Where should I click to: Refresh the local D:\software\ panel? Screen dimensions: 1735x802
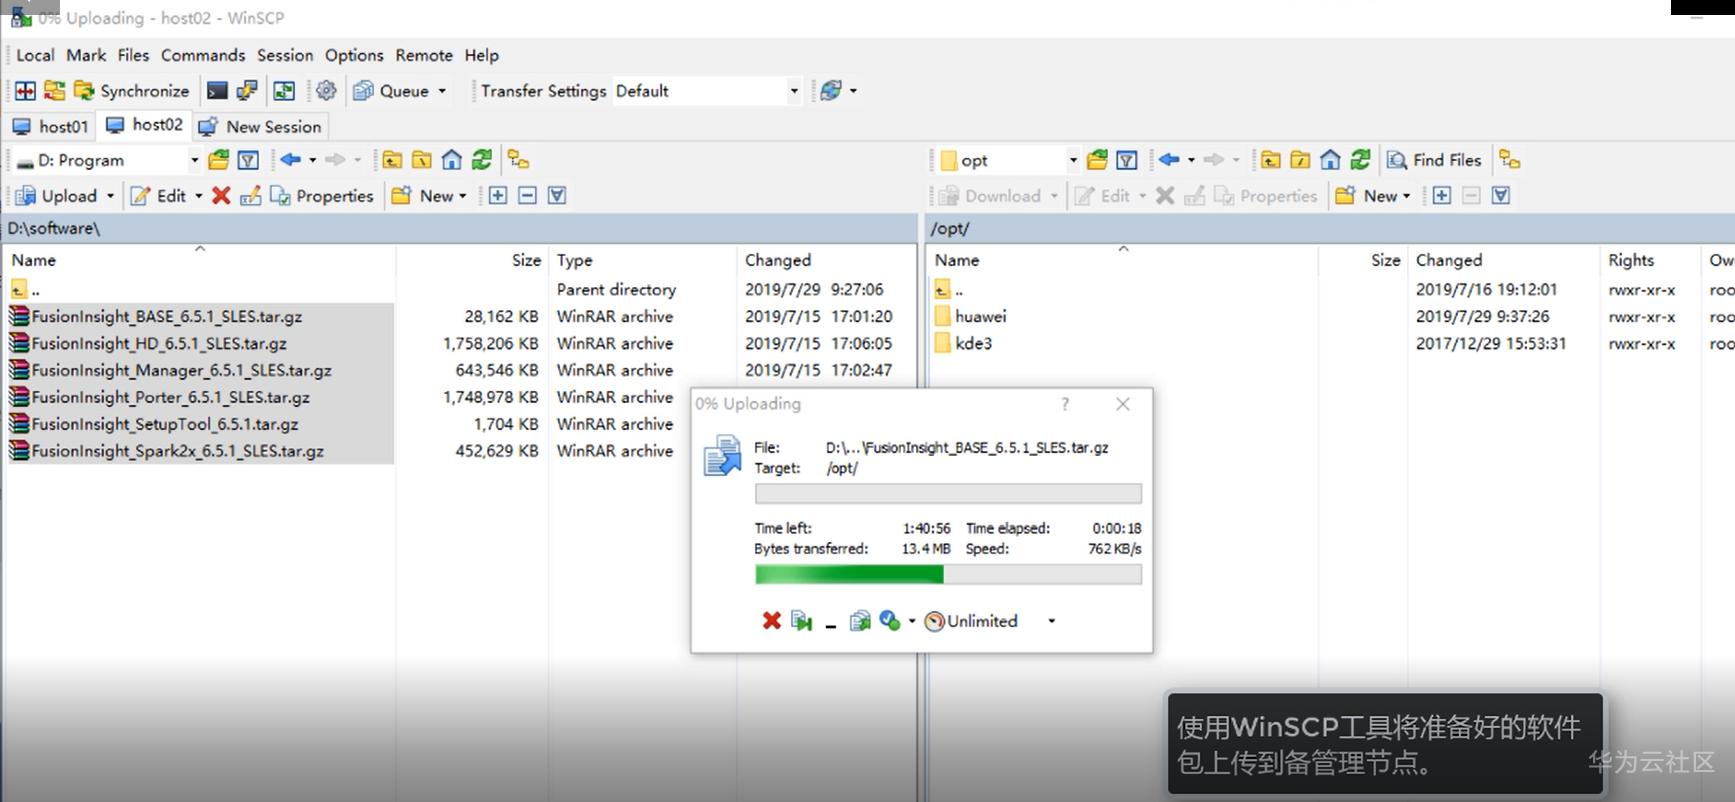tap(482, 160)
